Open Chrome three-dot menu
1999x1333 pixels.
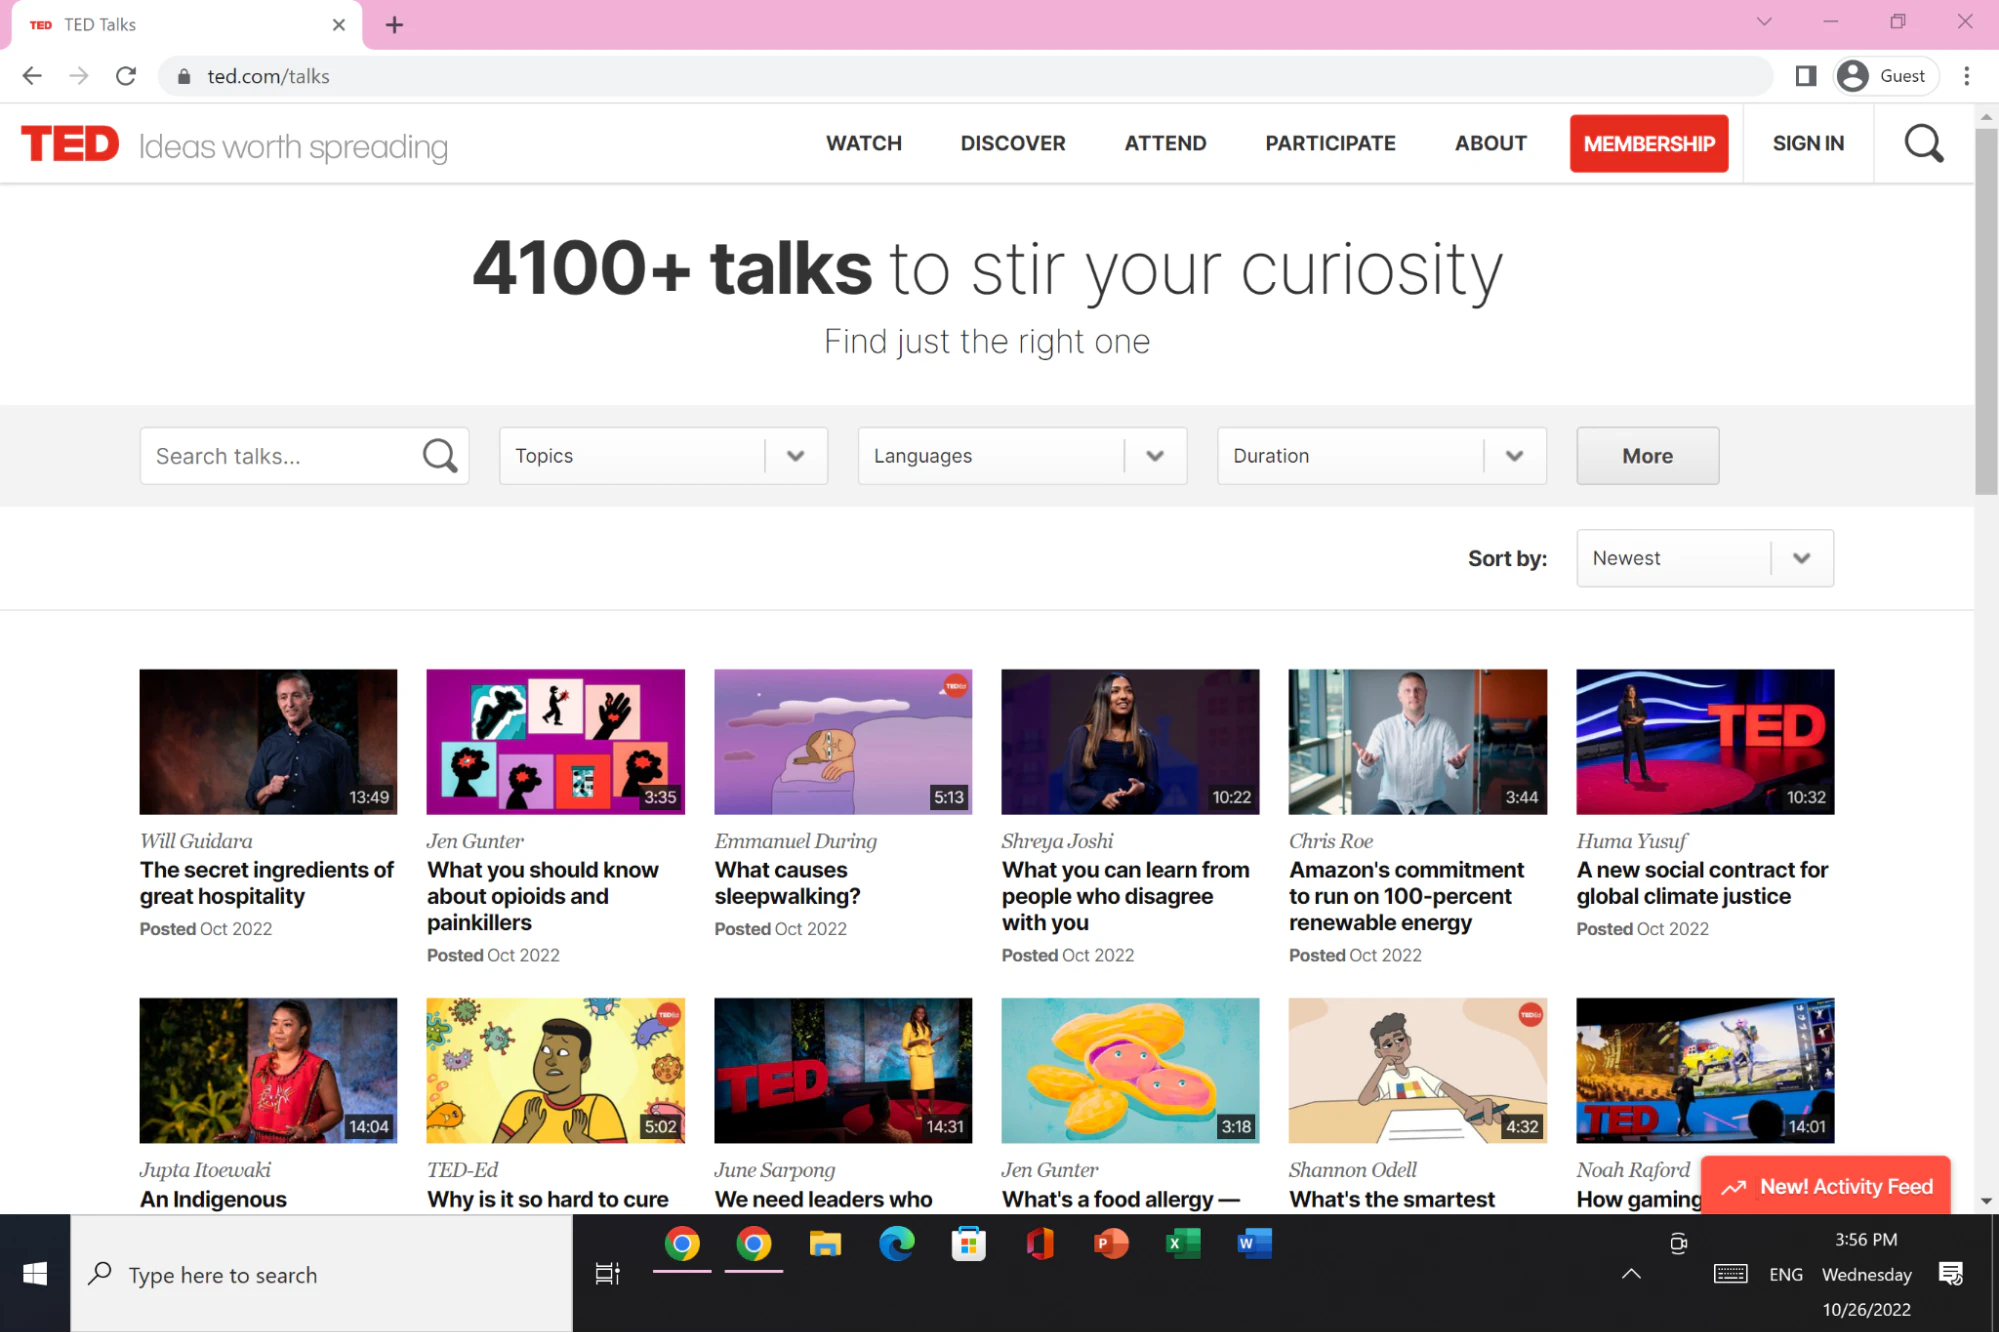(1966, 76)
